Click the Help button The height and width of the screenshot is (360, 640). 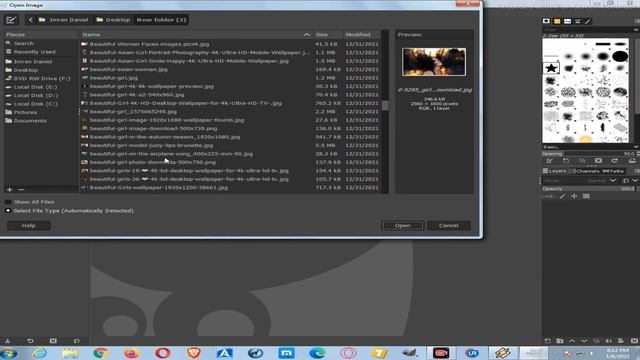point(29,226)
